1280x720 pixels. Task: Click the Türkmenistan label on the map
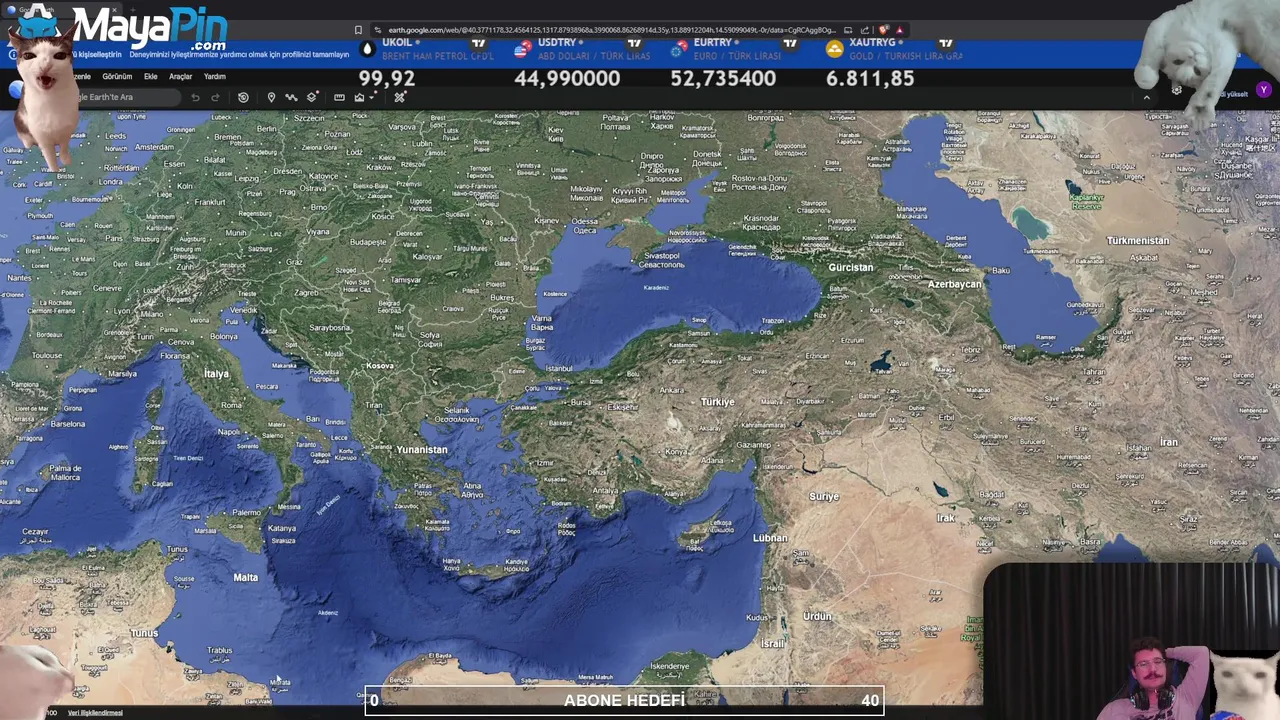1138,241
